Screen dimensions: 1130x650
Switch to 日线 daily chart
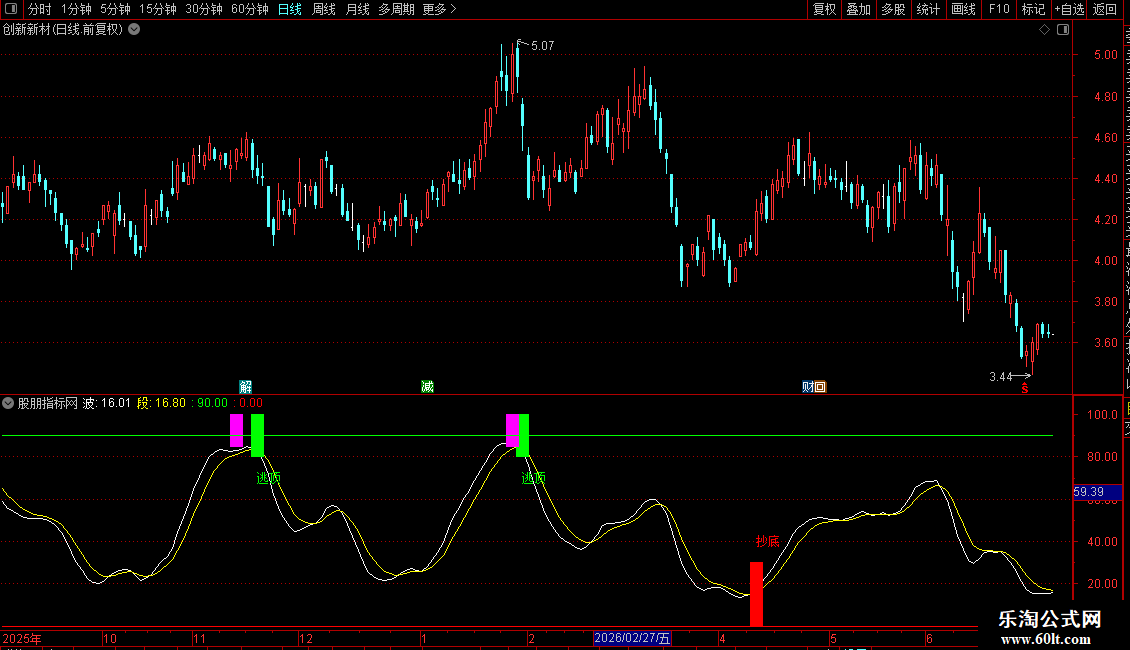click(x=290, y=9)
